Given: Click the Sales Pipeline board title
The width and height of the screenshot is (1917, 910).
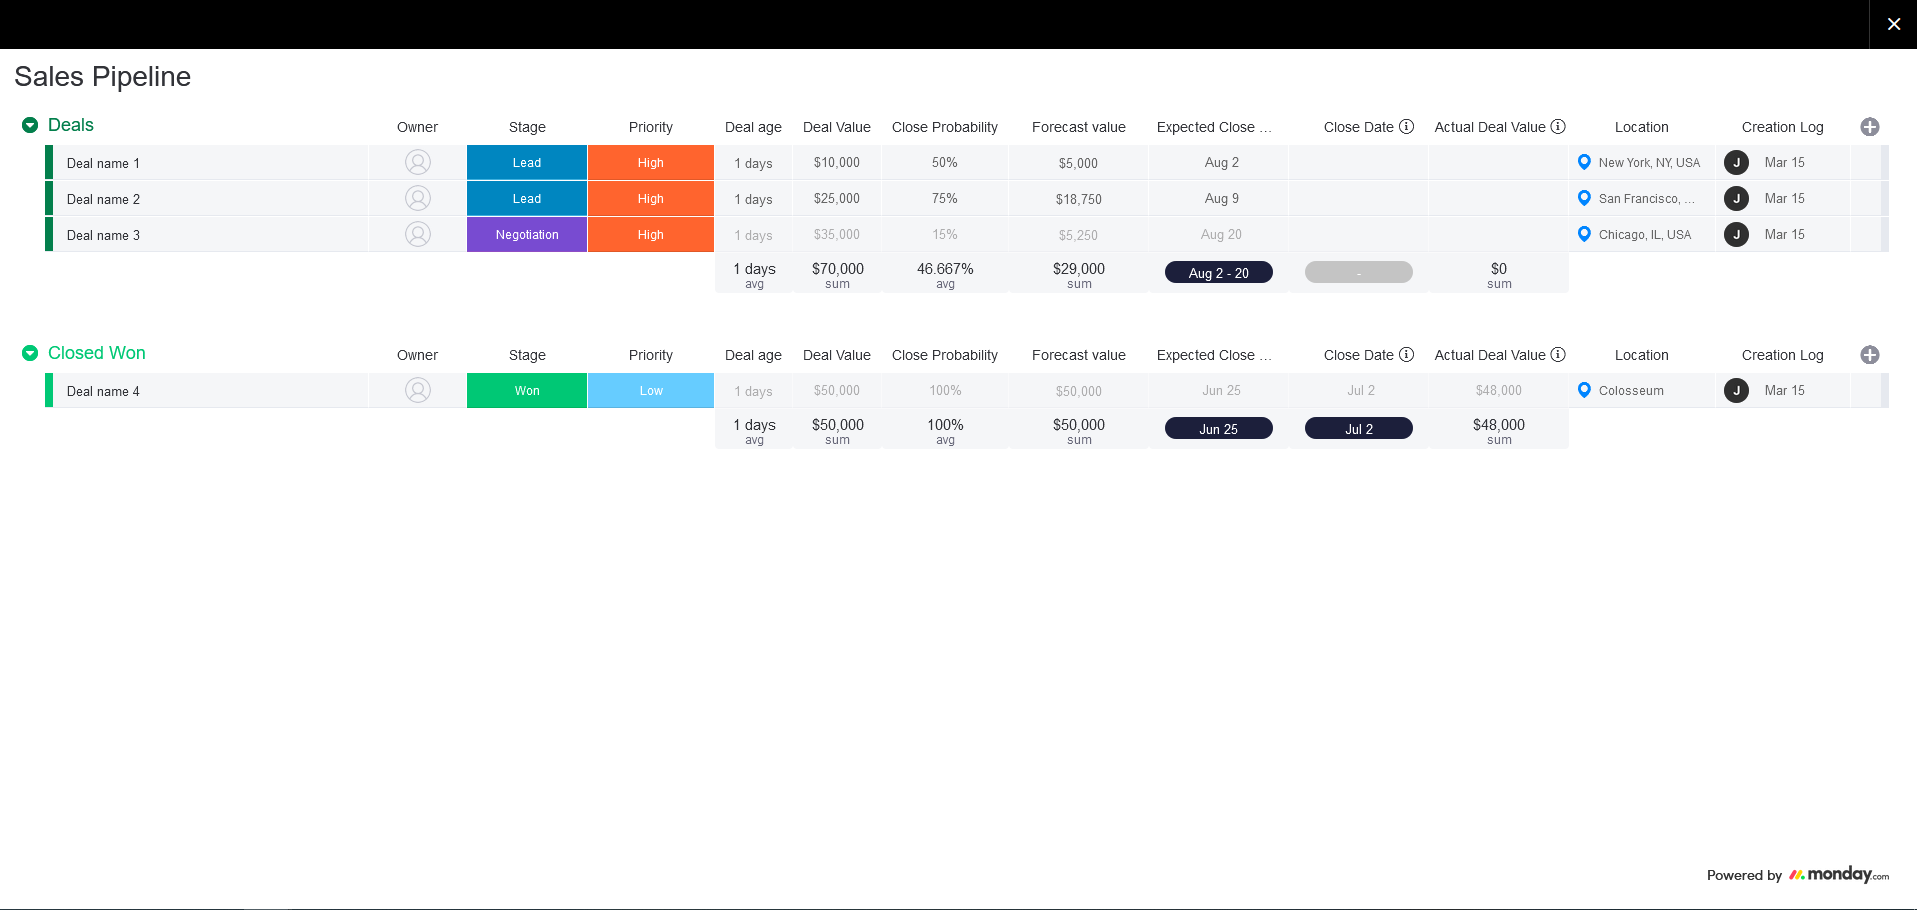Looking at the screenshot, I should pyautogui.click(x=102, y=76).
